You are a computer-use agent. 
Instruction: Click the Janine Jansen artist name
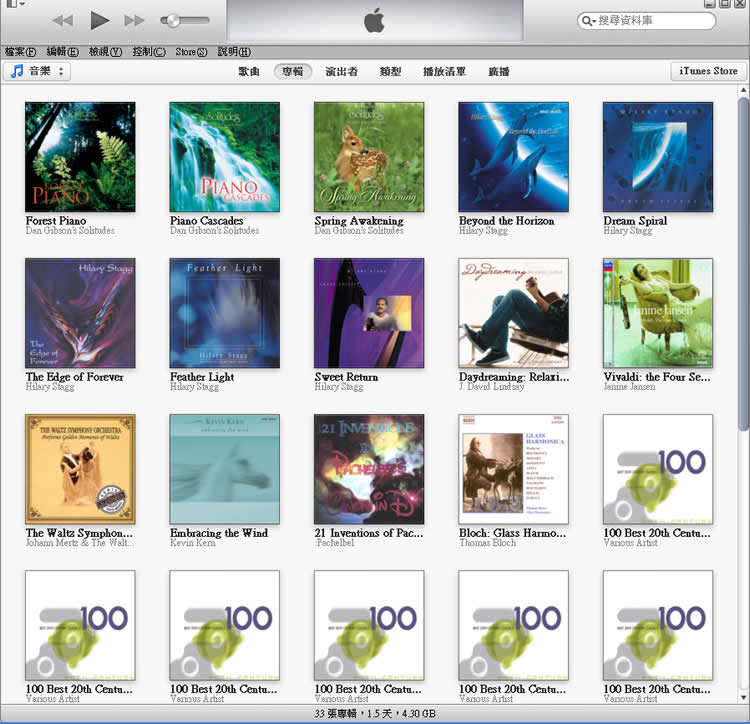tap(629, 386)
